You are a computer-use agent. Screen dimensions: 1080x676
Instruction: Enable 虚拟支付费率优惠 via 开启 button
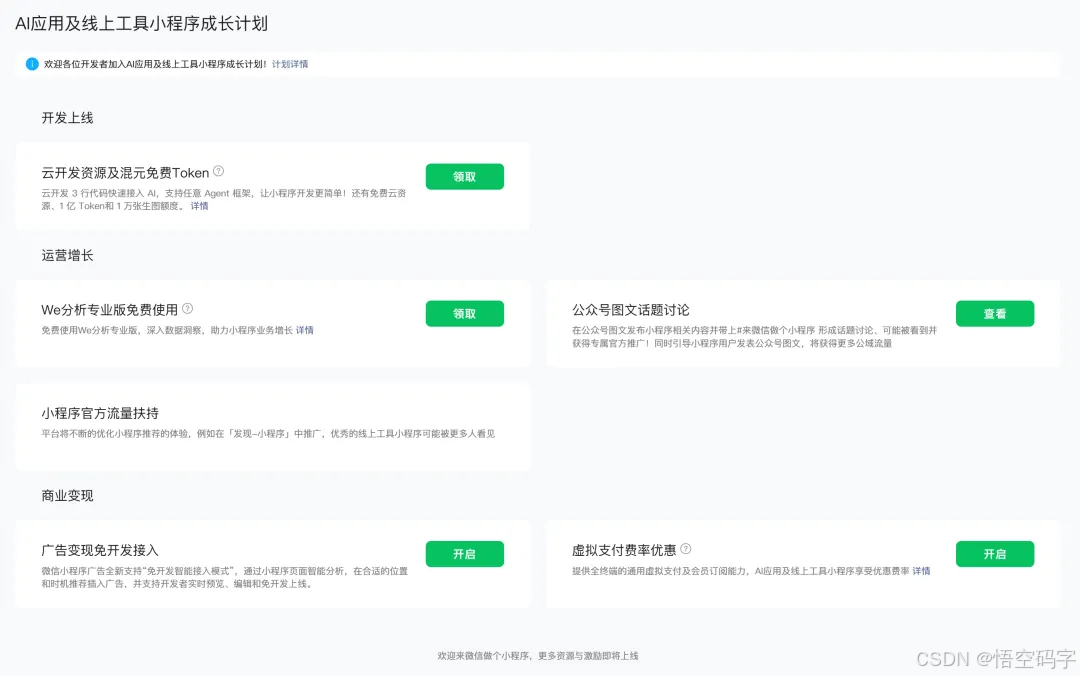pos(995,554)
